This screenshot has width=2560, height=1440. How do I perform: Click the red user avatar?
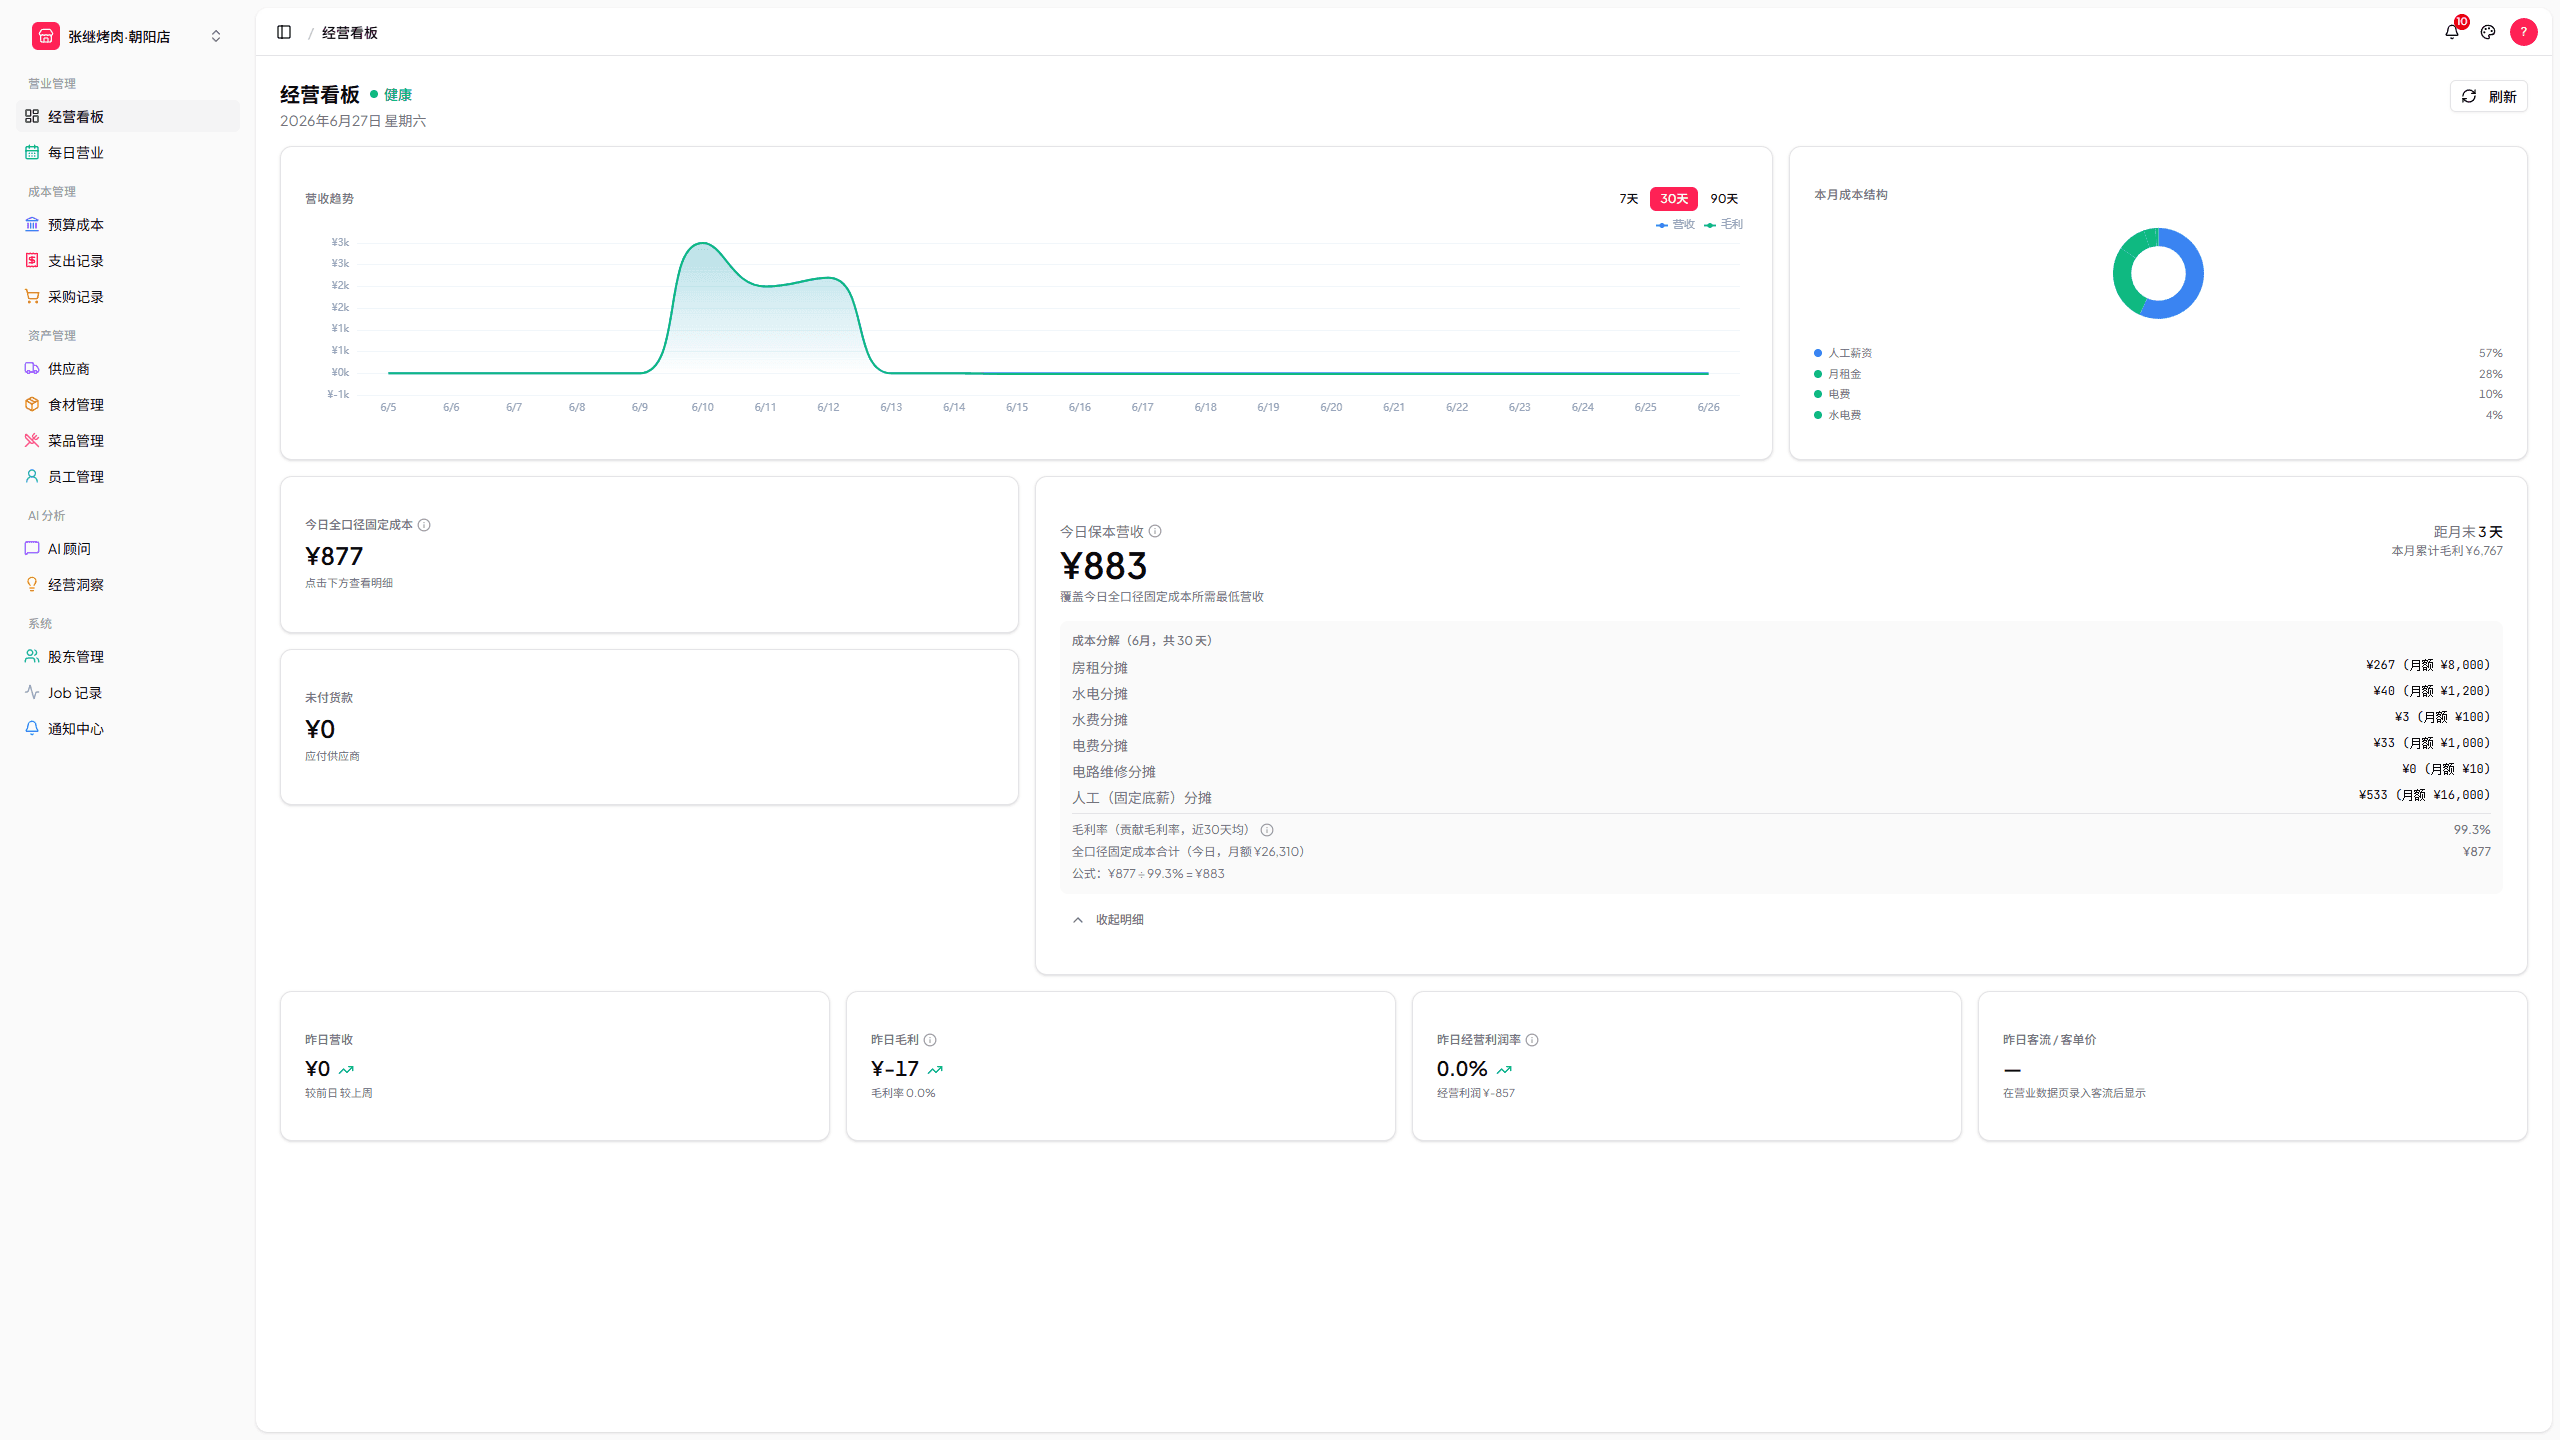2524,32
